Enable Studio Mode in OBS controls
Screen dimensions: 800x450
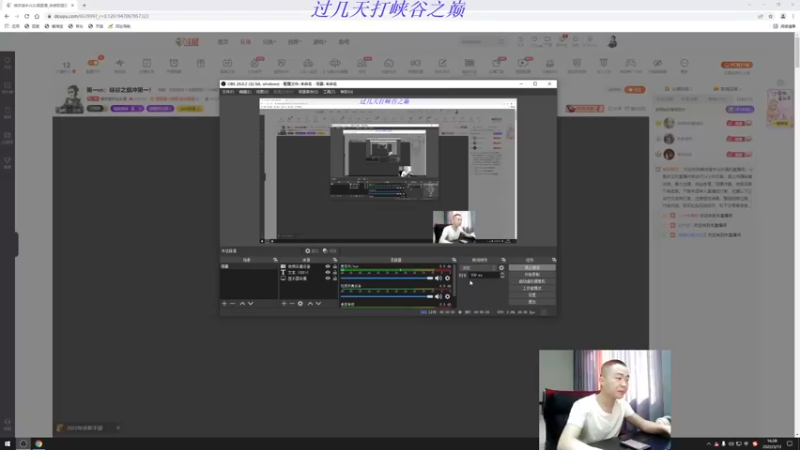(x=532, y=288)
